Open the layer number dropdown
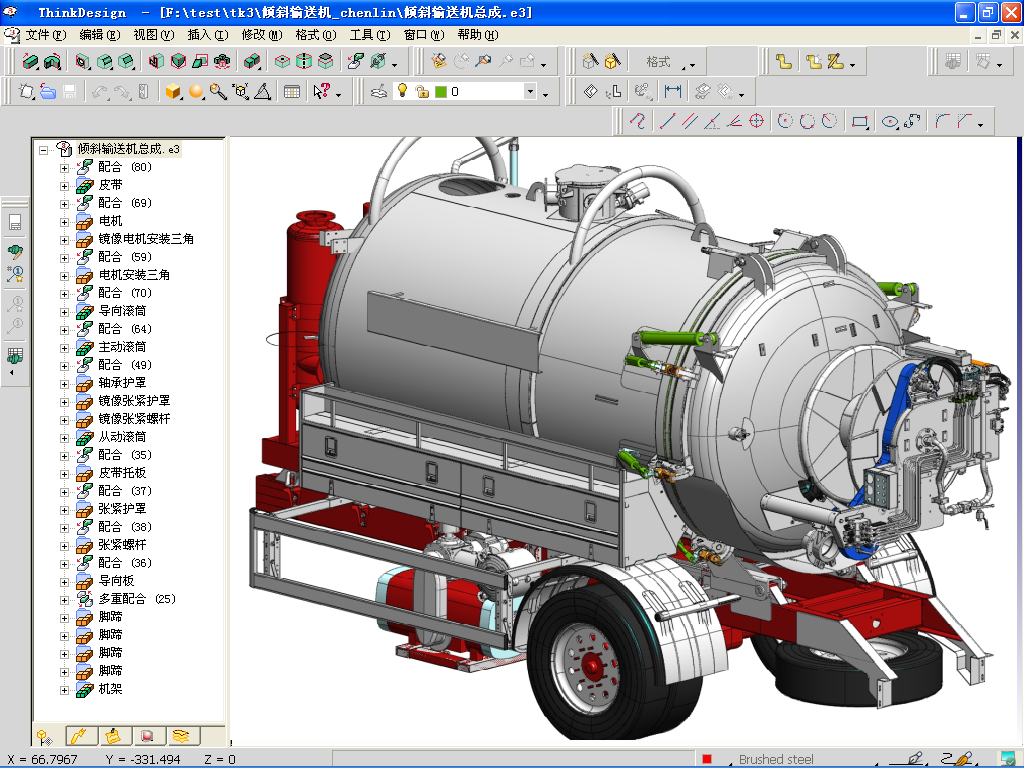 [x=530, y=92]
